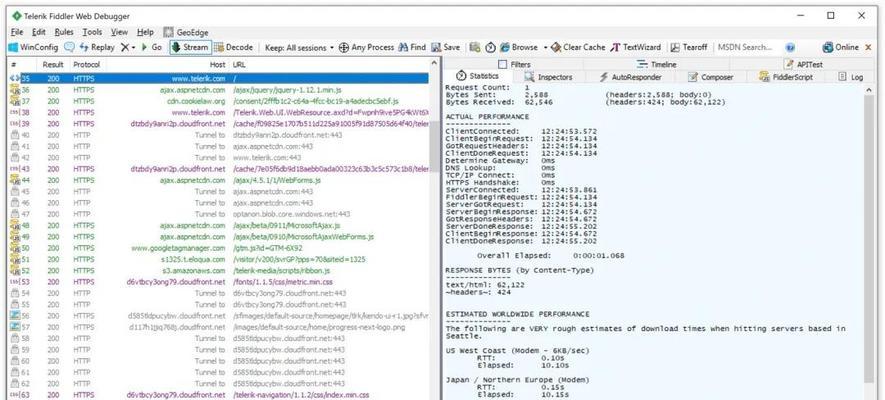Sort sessions by URL column header

pyautogui.click(x=330, y=65)
